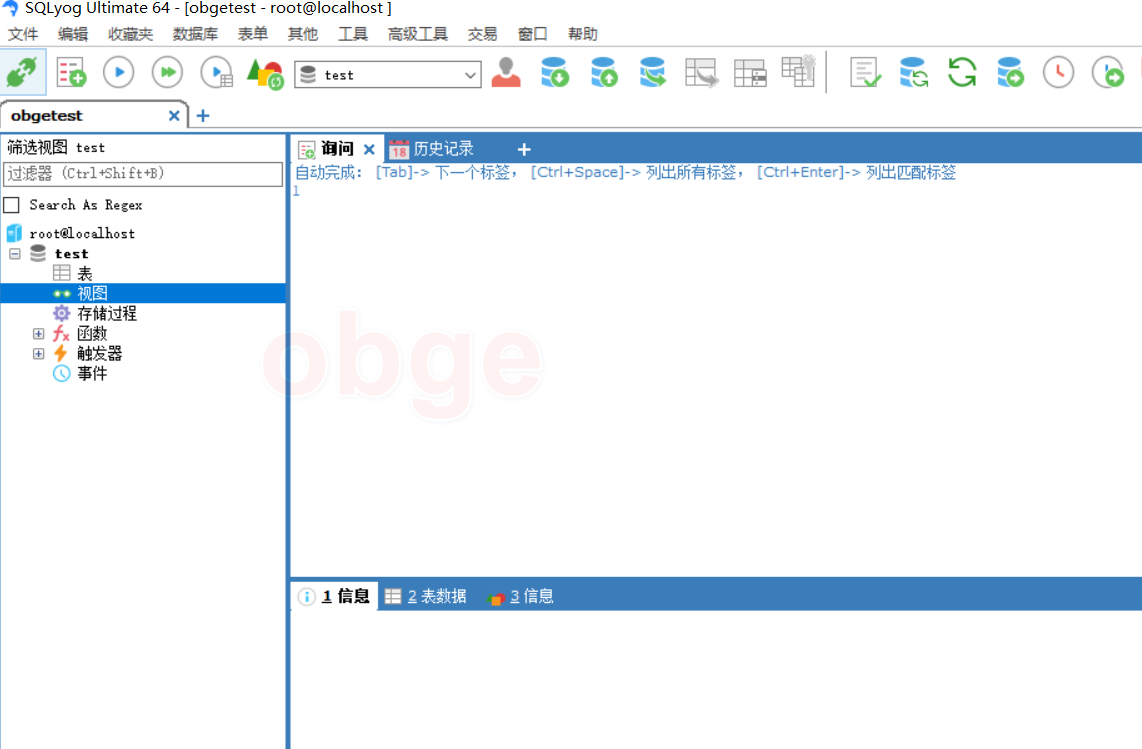1142x749 pixels.
Task: Open the 编辑 menu
Action: pos(73,34)
